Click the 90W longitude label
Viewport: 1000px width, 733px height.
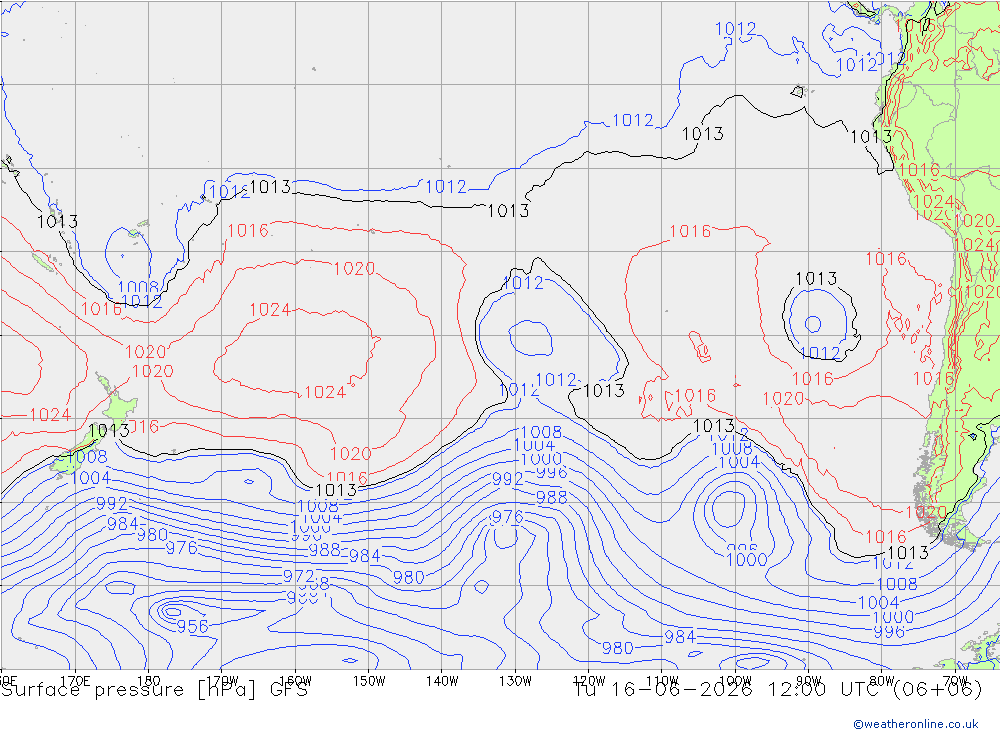[x=809, y=681]
